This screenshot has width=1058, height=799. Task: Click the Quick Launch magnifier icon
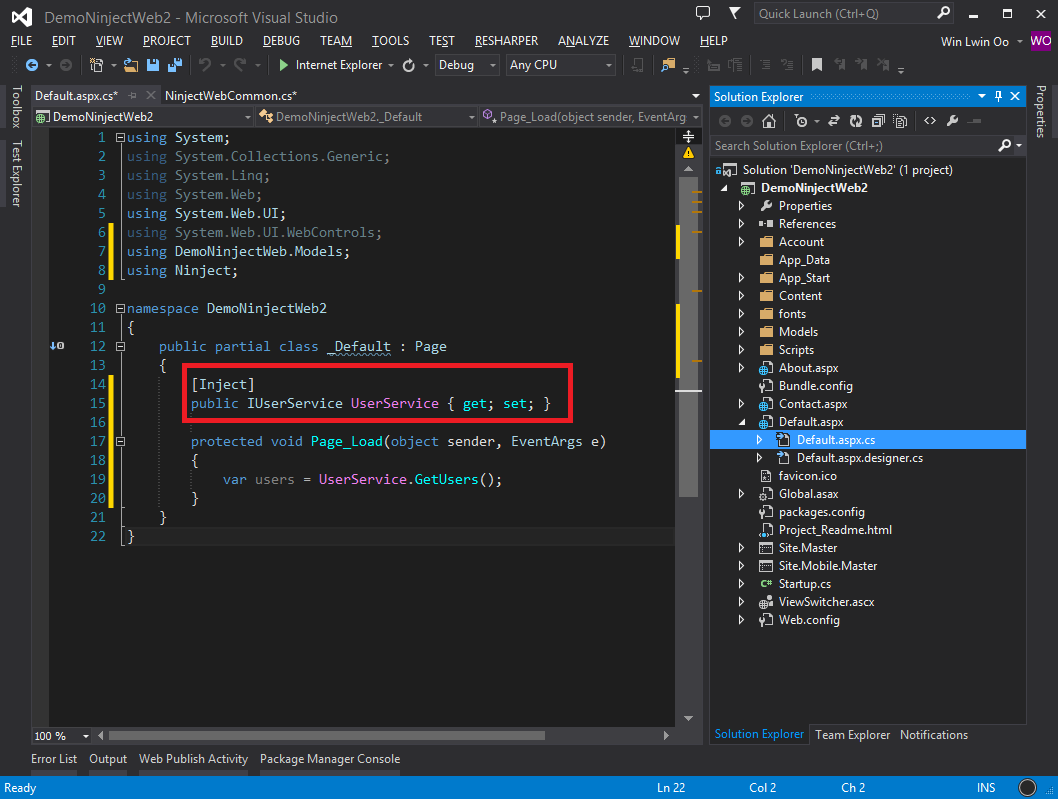click(x=944, y=13)
